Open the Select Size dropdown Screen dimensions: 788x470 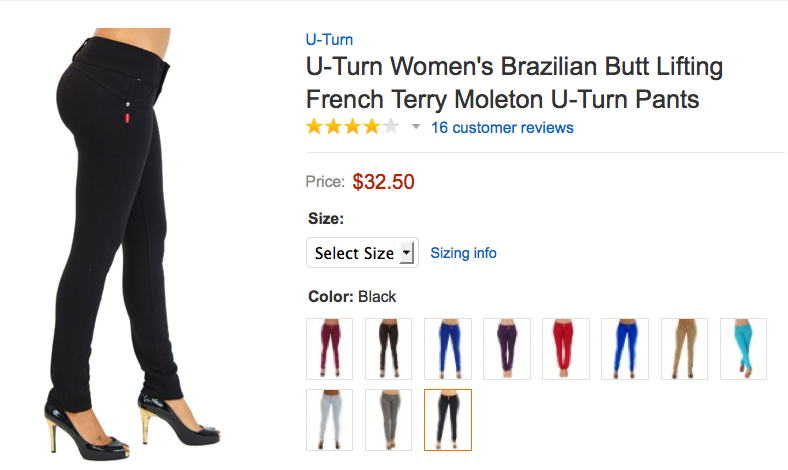click(362, 253)
